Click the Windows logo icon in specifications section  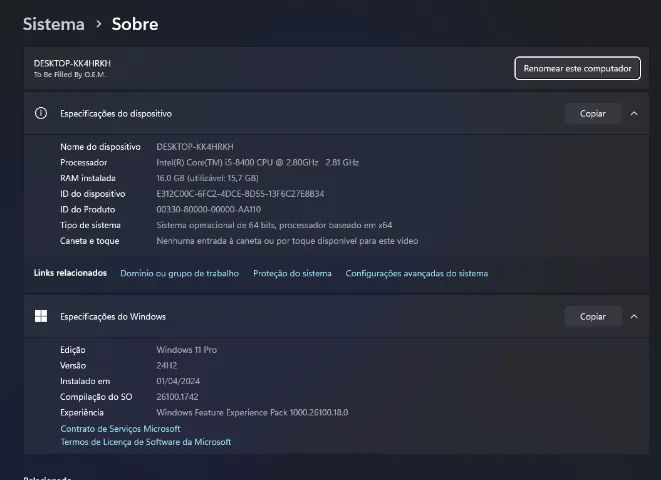click(x=41, y=317)
